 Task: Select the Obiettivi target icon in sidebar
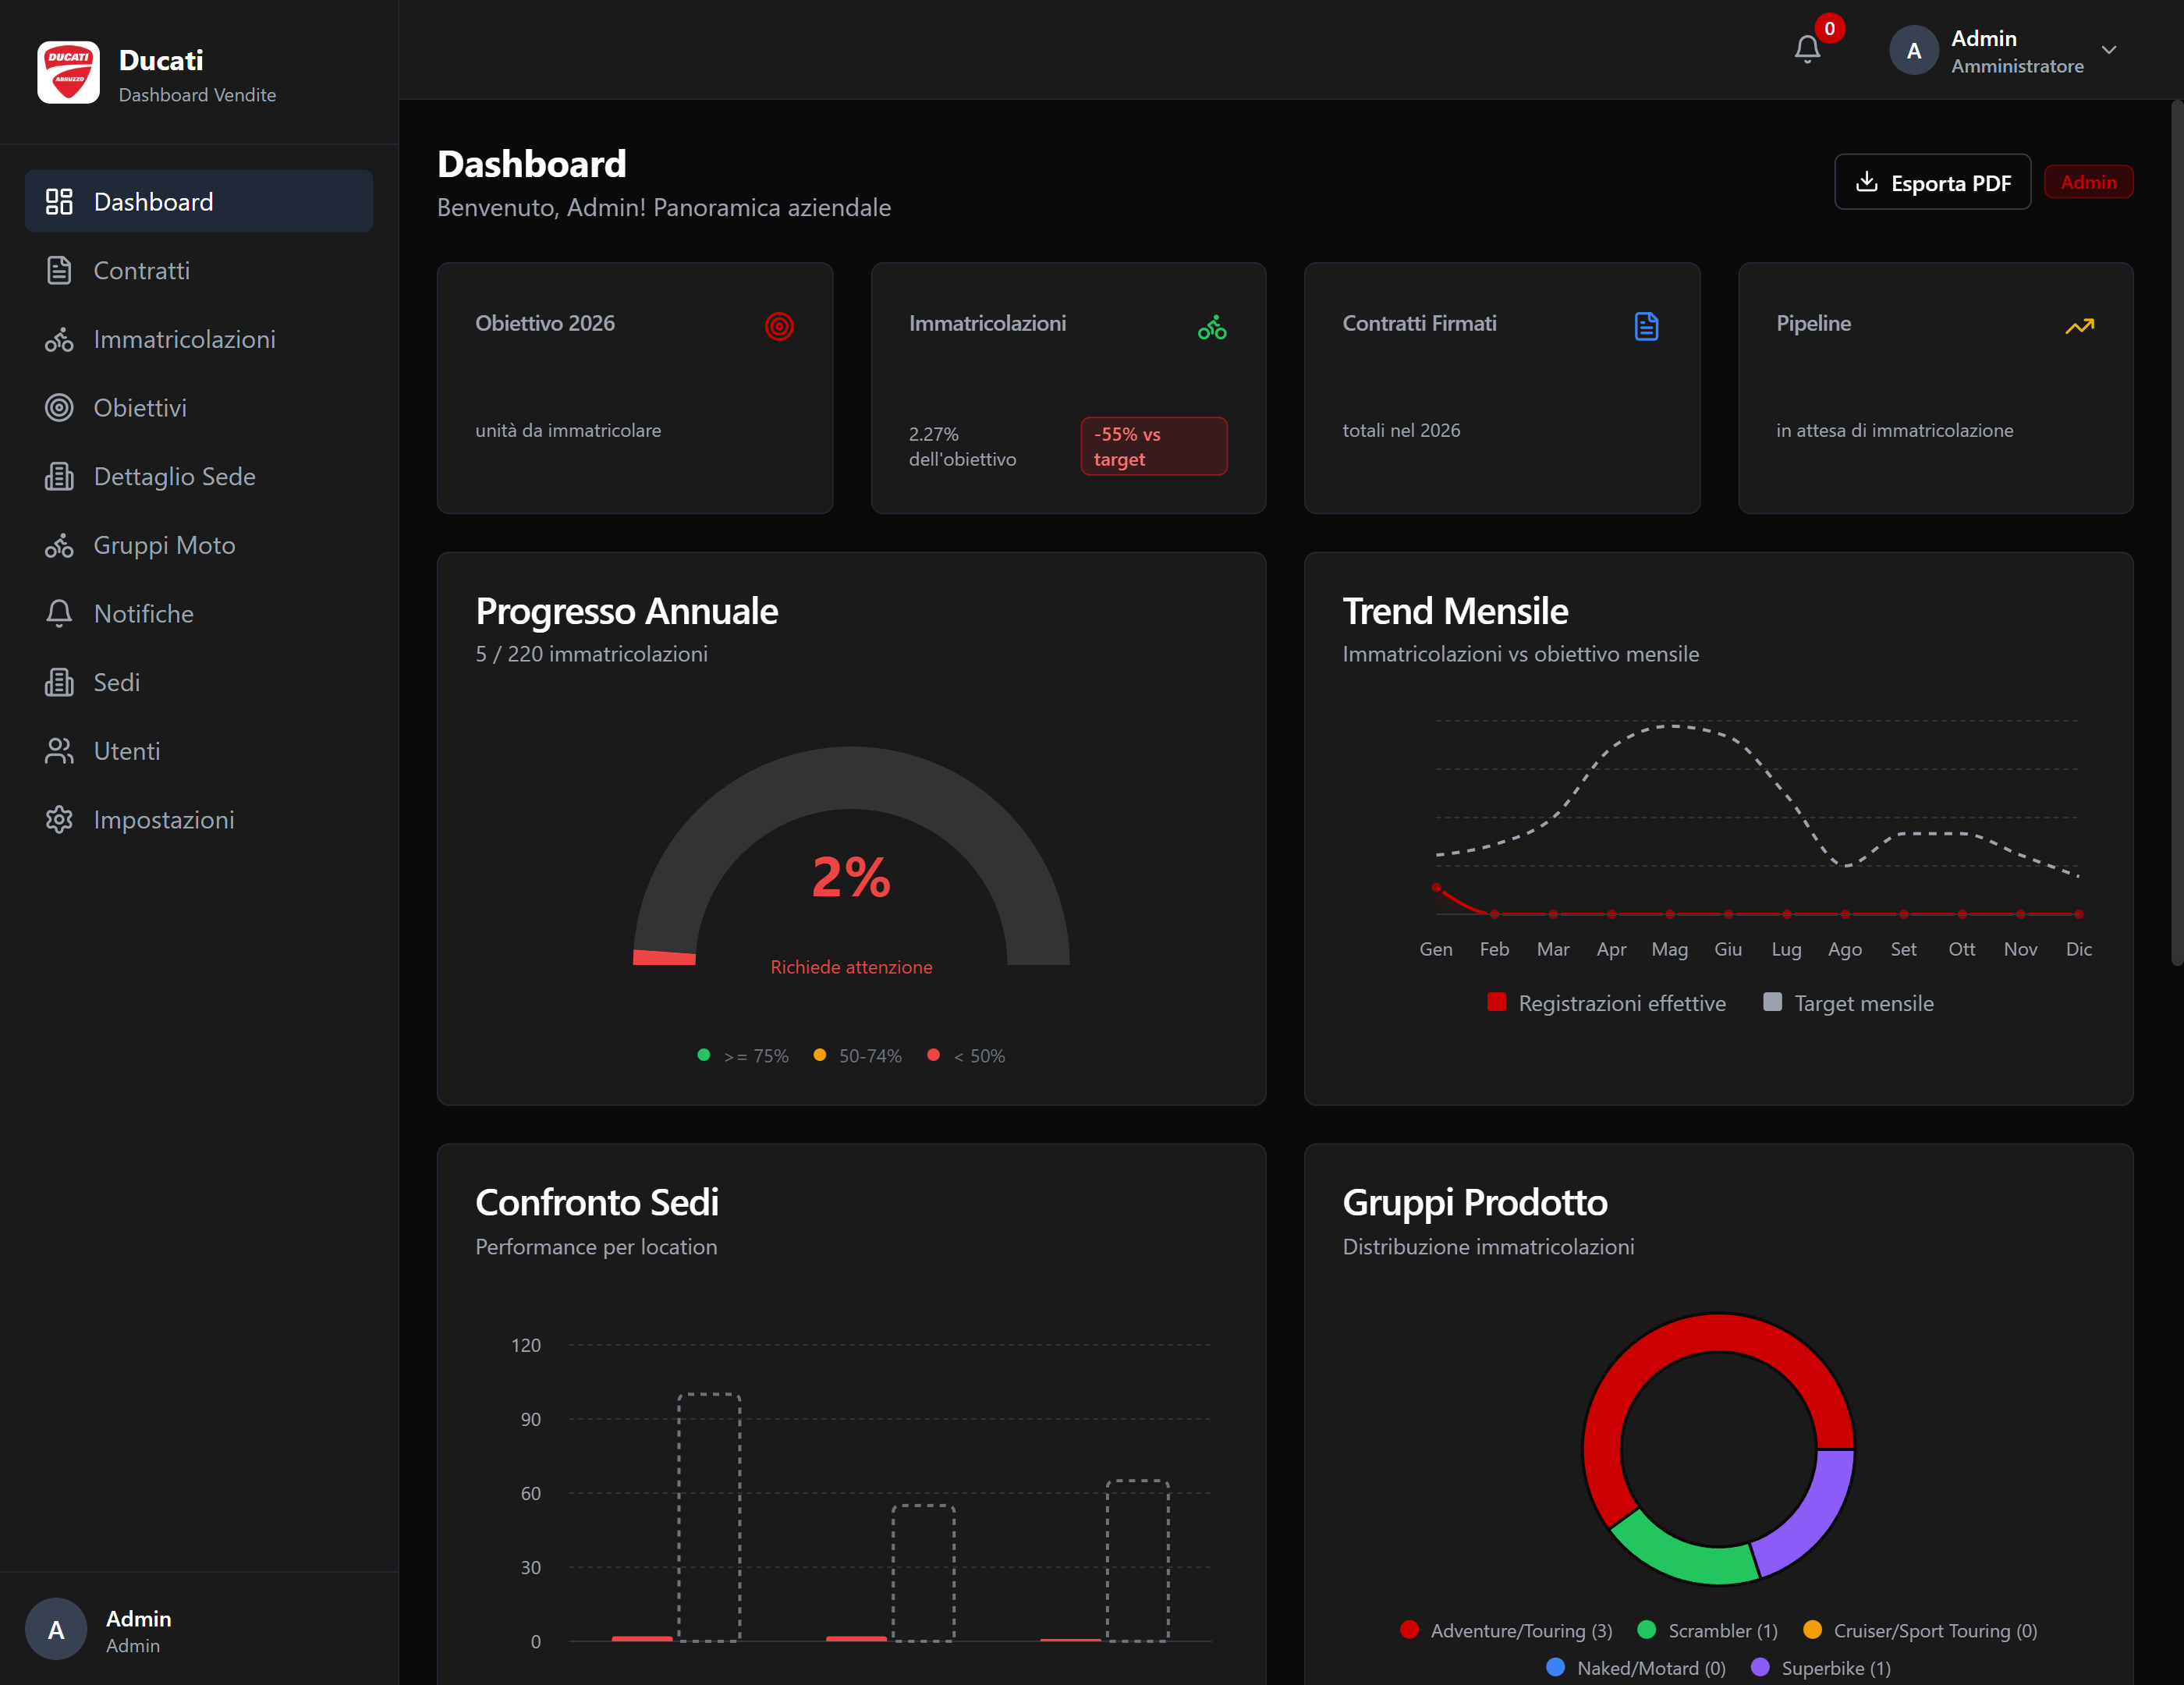point(58,407)
